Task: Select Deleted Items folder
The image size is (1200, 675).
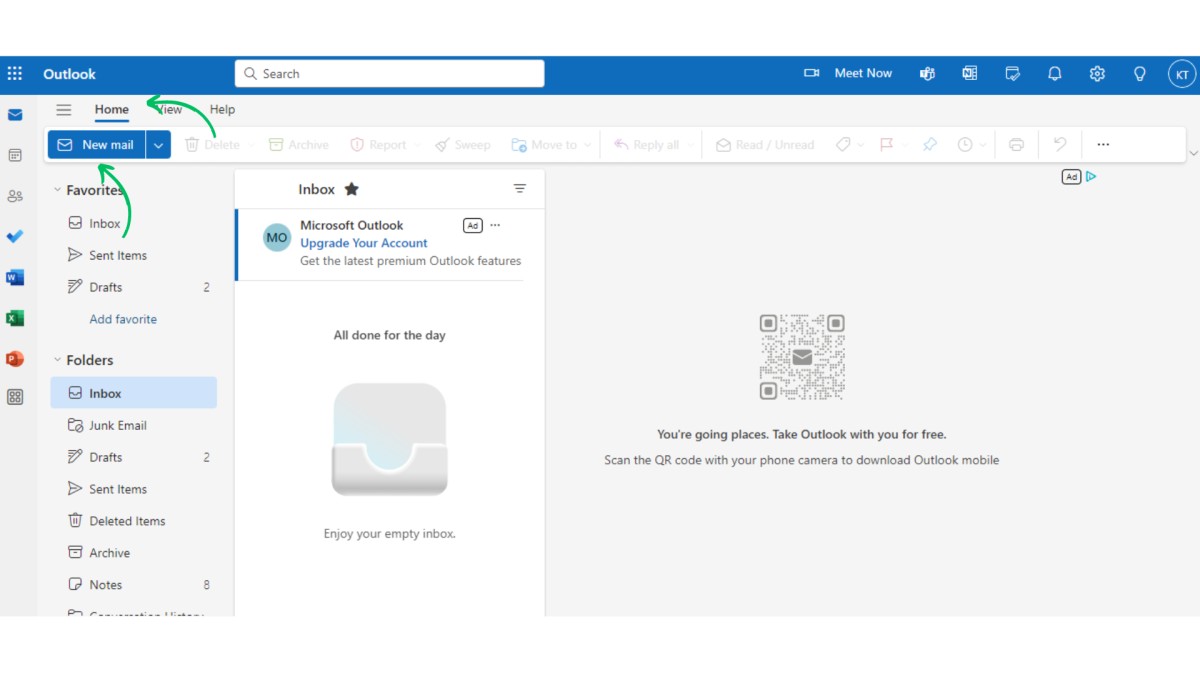Action: tap(134, 521)
